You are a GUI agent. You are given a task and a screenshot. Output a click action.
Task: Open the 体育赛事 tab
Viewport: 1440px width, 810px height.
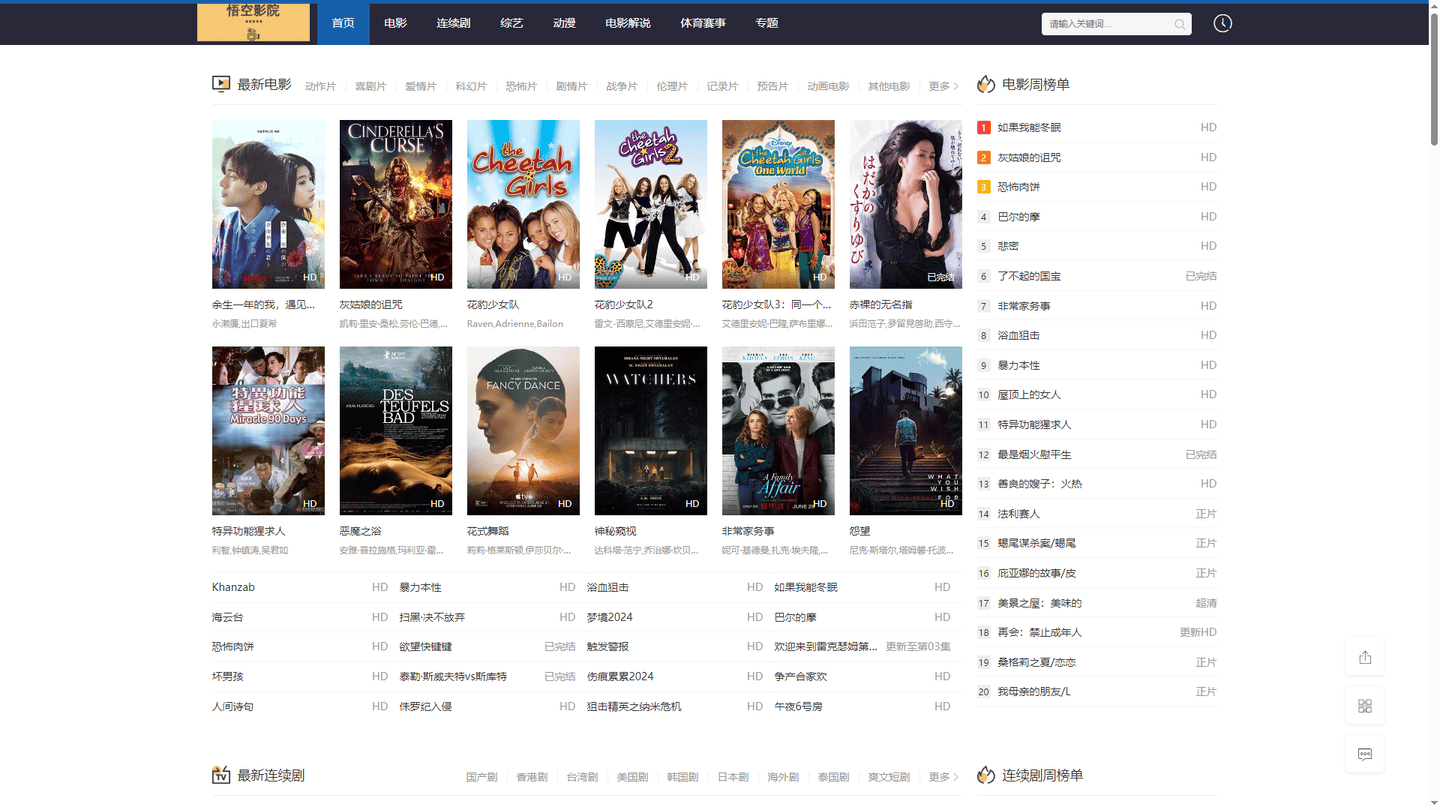pyautogui.click(x=703, y=23)
